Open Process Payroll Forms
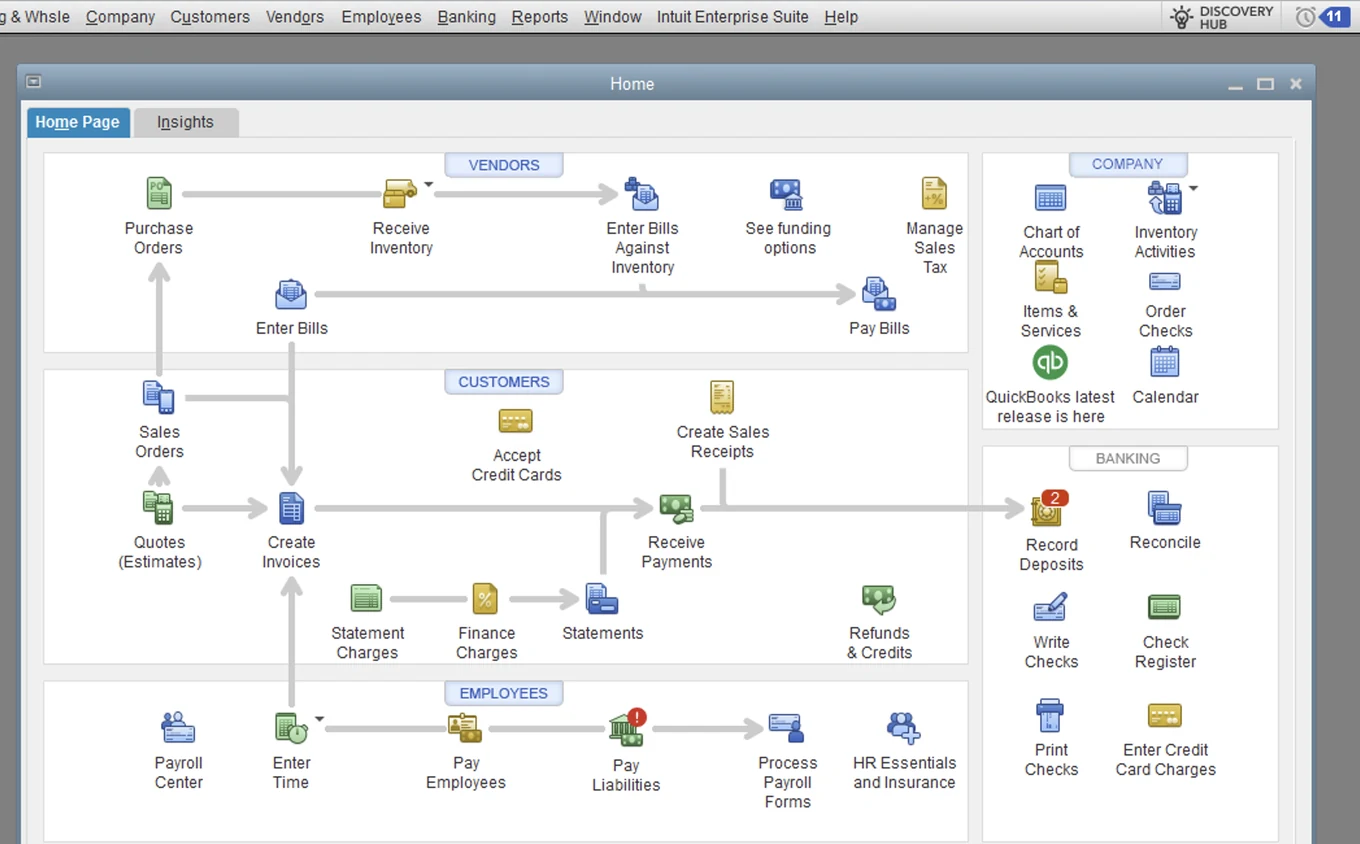This screenshot has width=1360, height=844. tap(787, 728)
